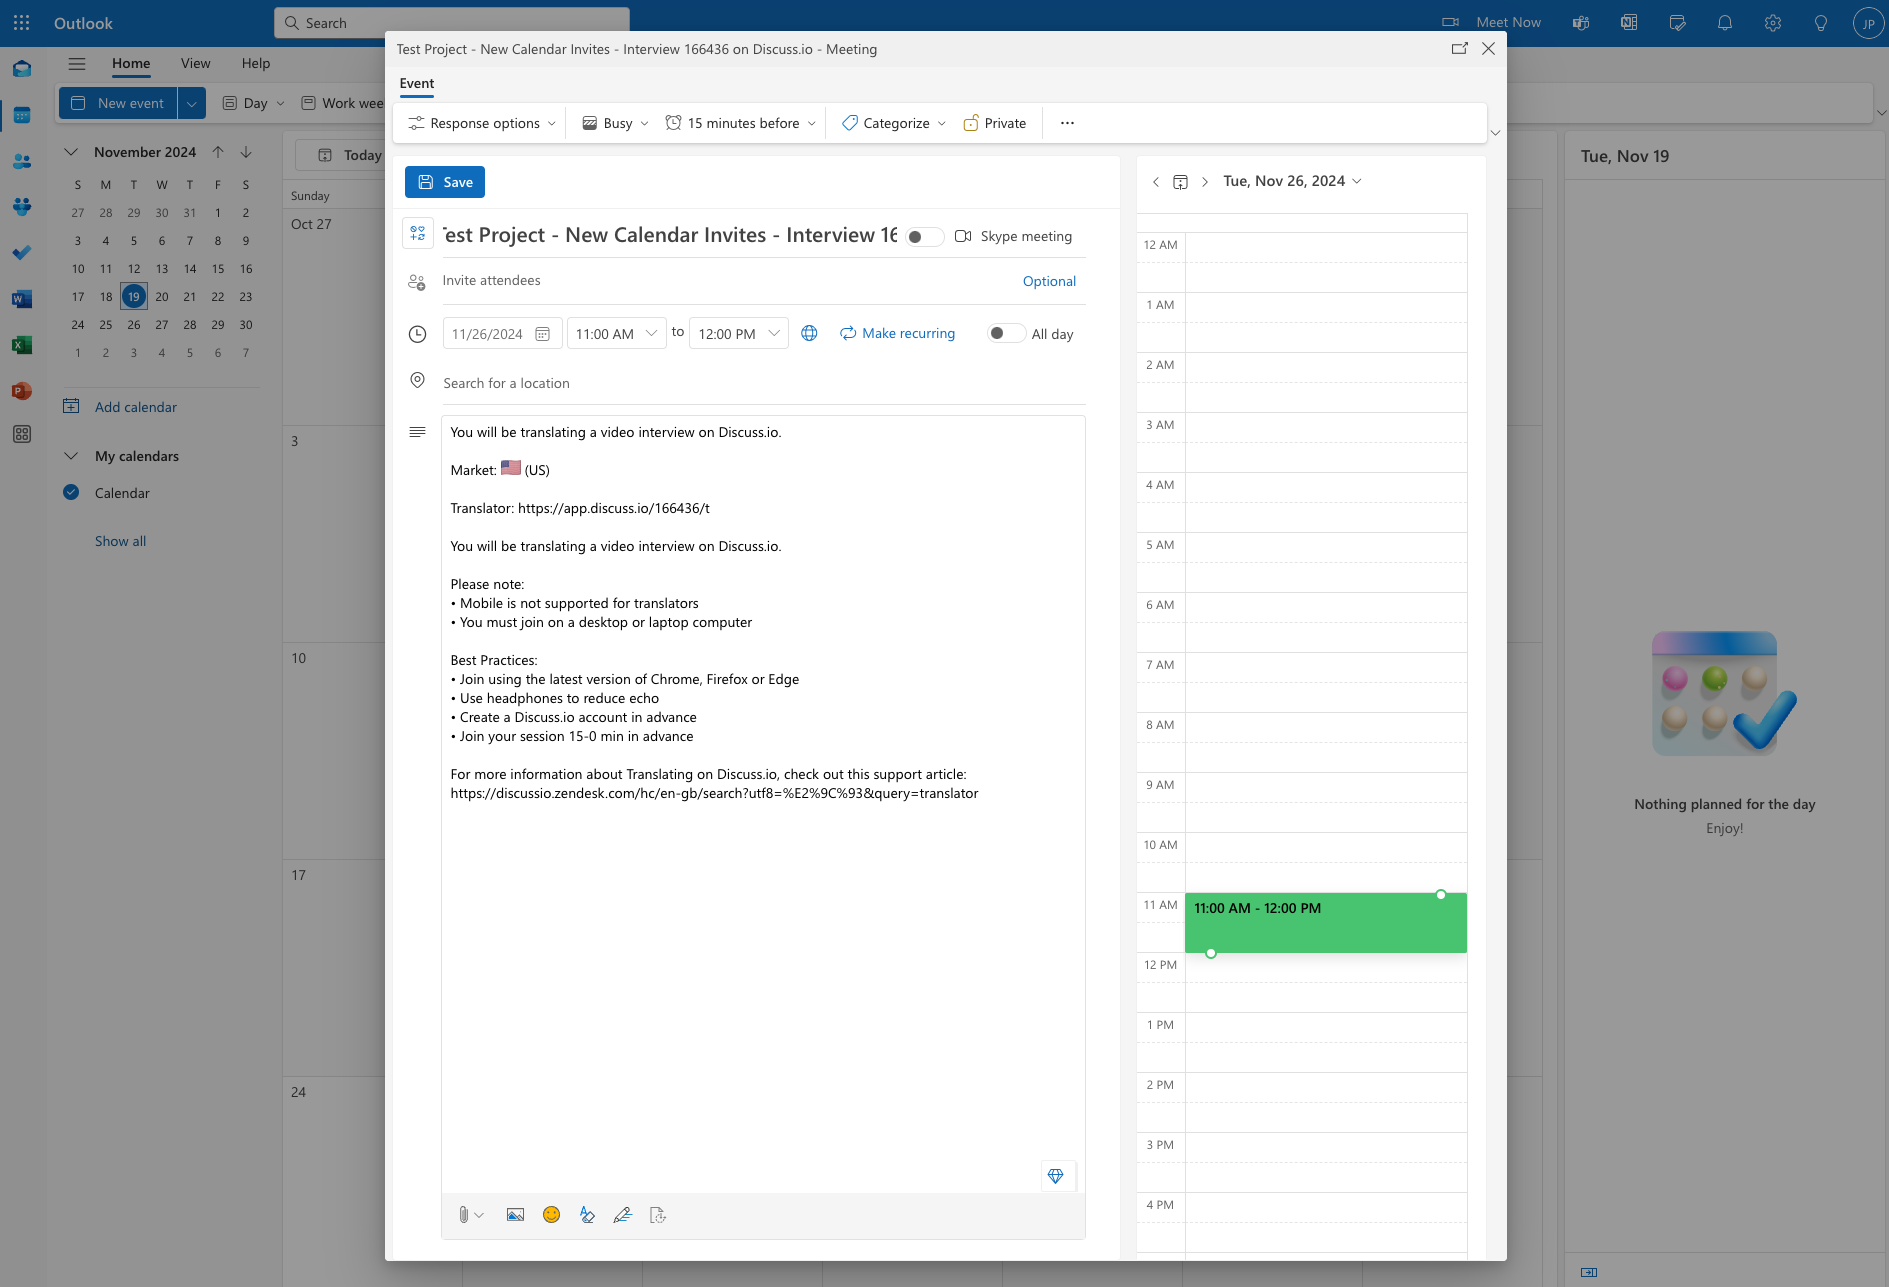This screenshot has width=1889, height=1287.
Task: Select November 26 in the mini calendar
Action: 134,324
